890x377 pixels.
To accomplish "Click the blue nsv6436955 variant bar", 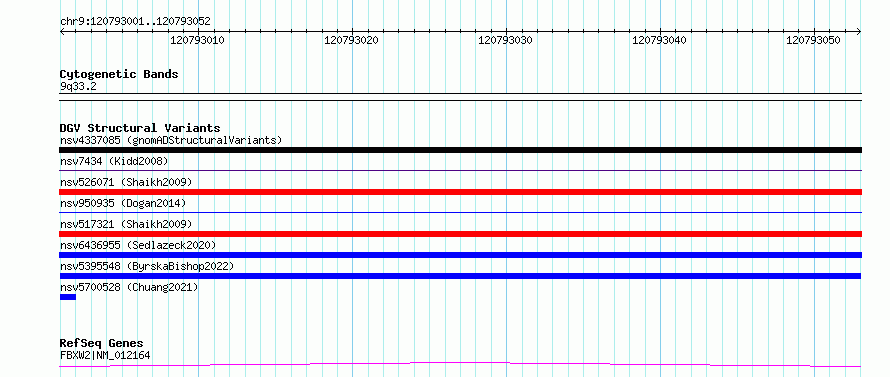I will (x=460, y=255).
